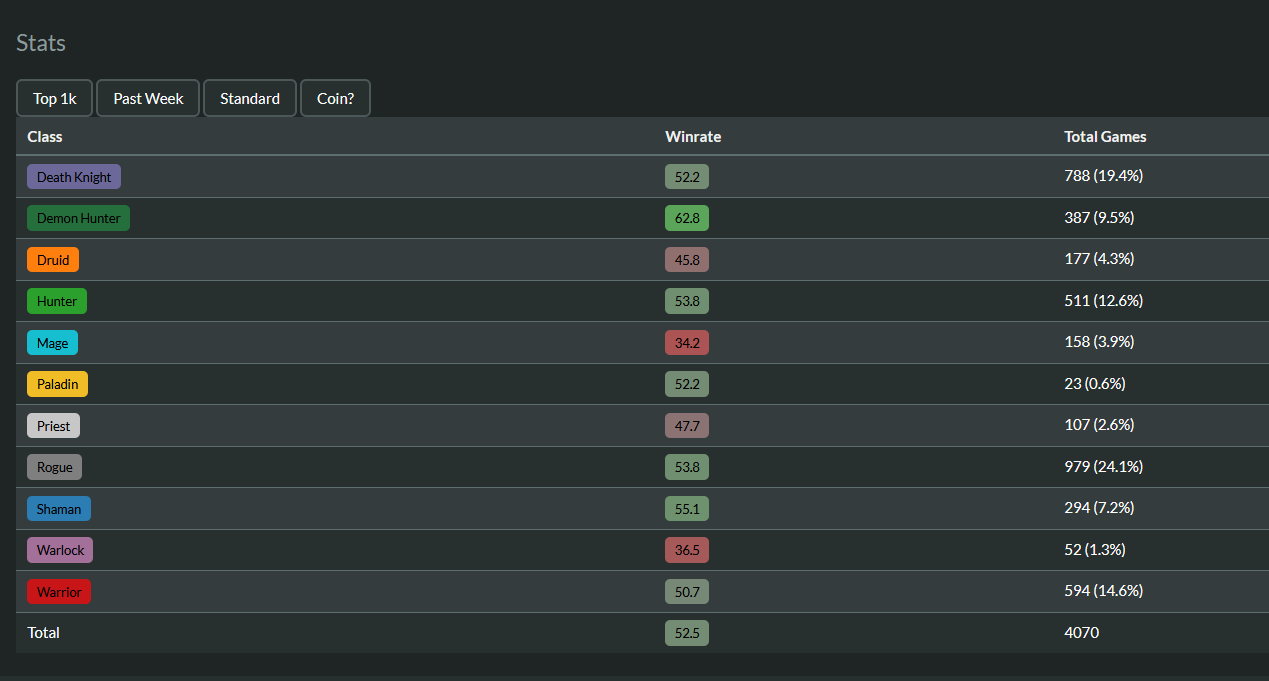Open the Demon Hunter class tag
The height and width of the screenshot is (681, 1269).
[78, 218]
